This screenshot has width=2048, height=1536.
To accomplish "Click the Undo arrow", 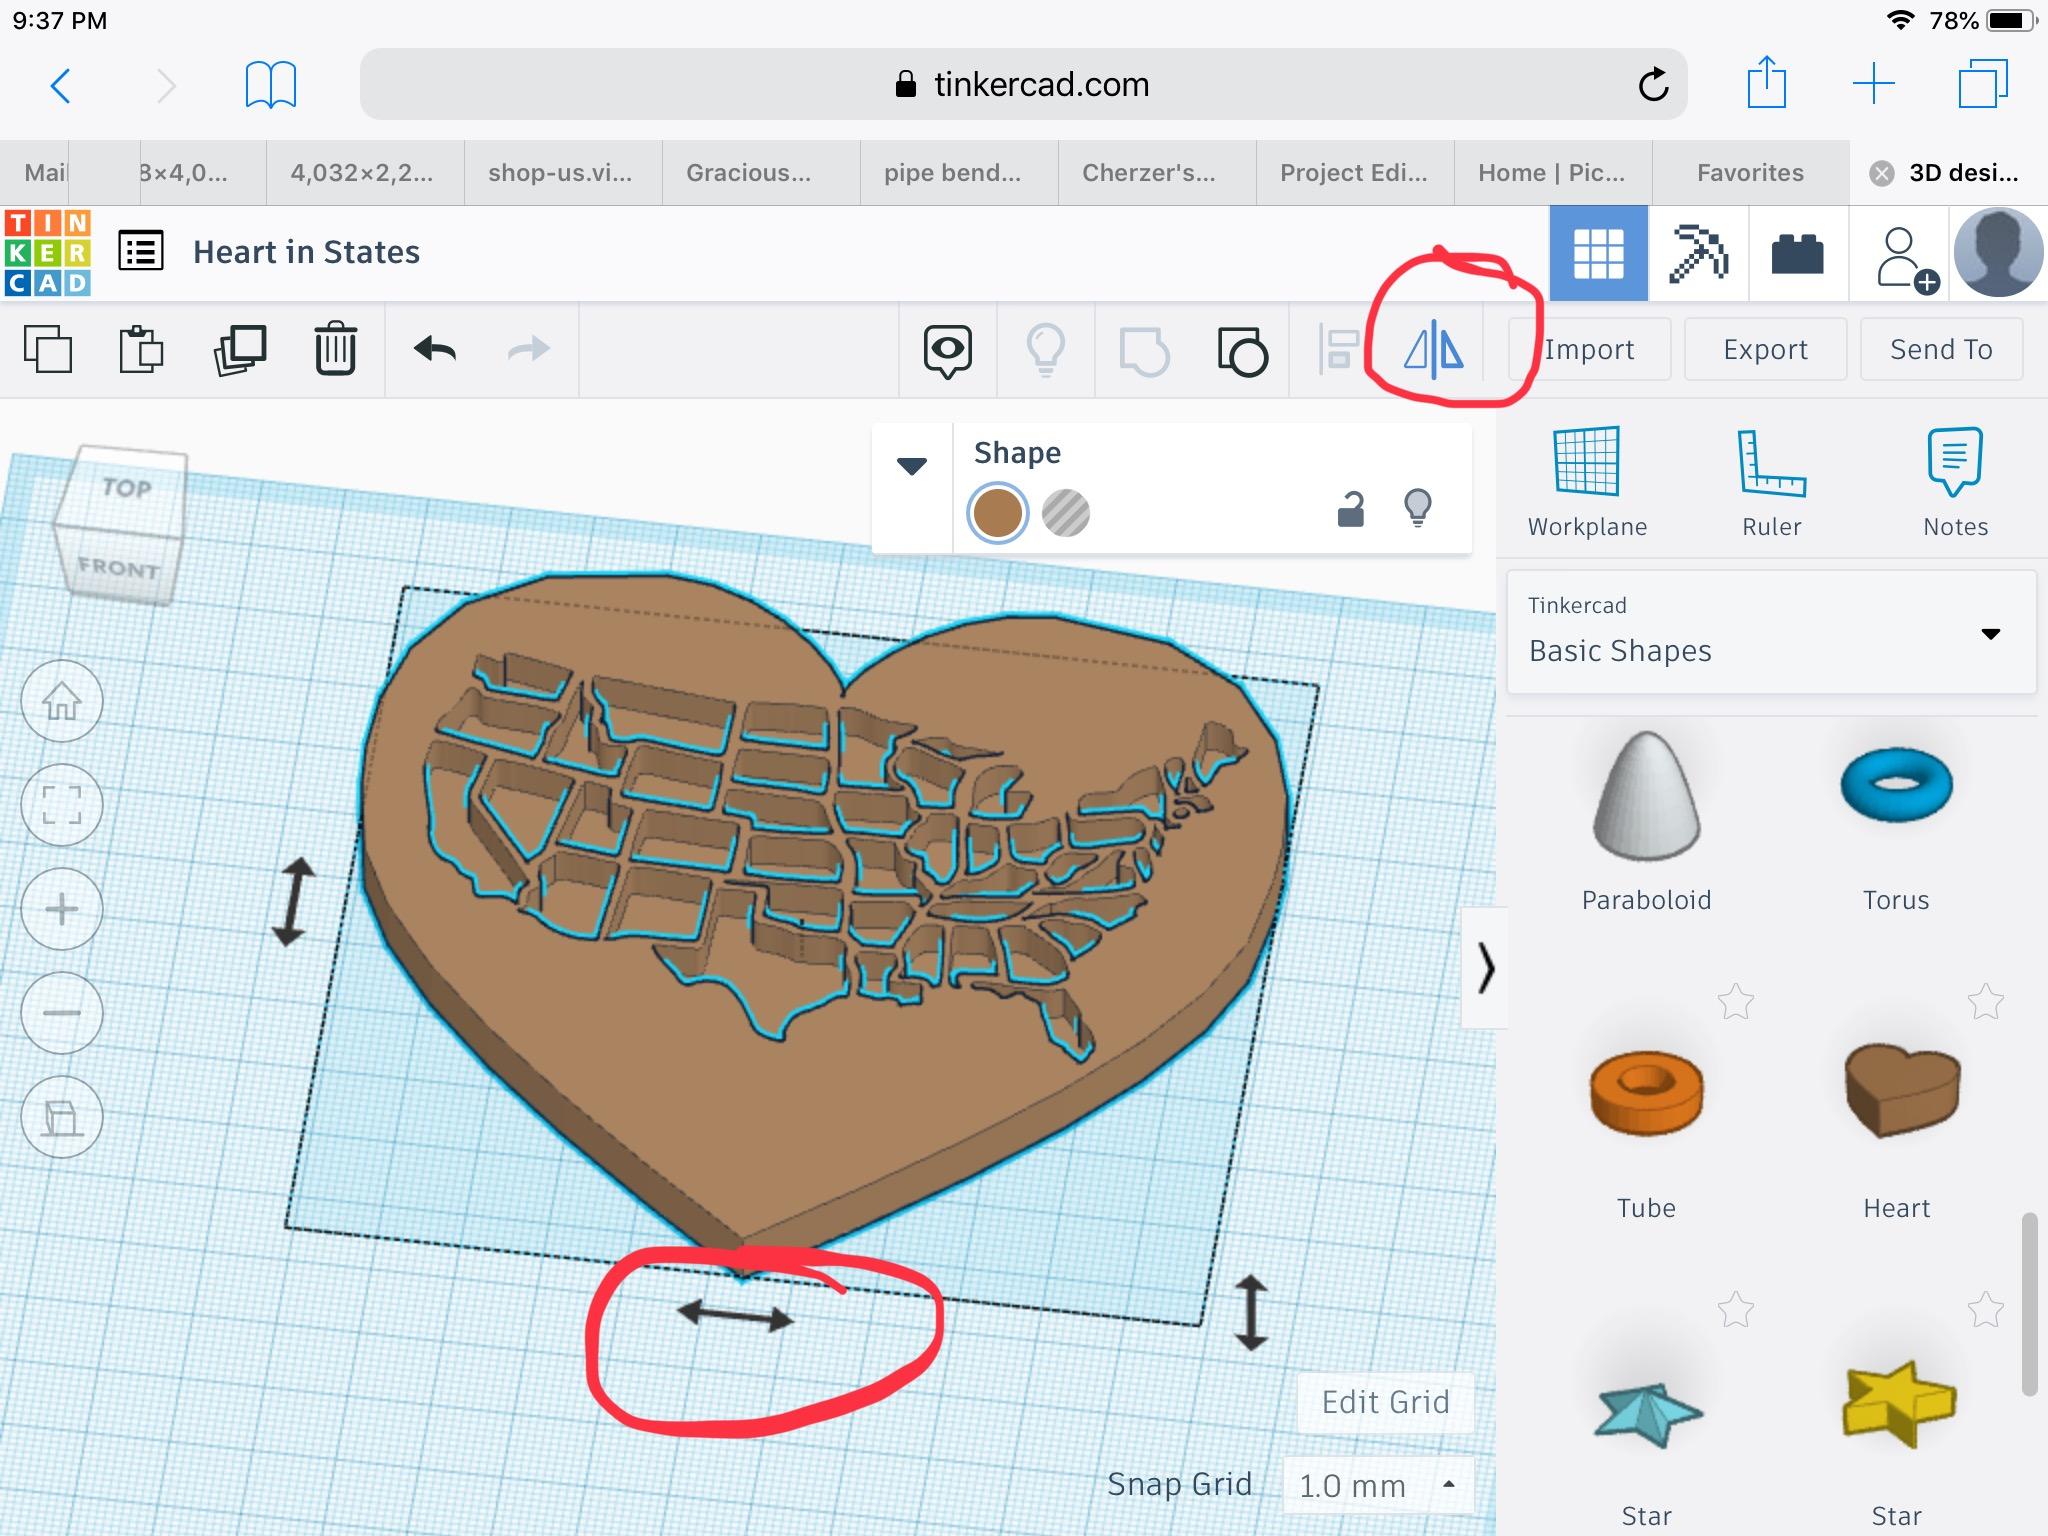I will pyautogui.click(x=435, y=349).
